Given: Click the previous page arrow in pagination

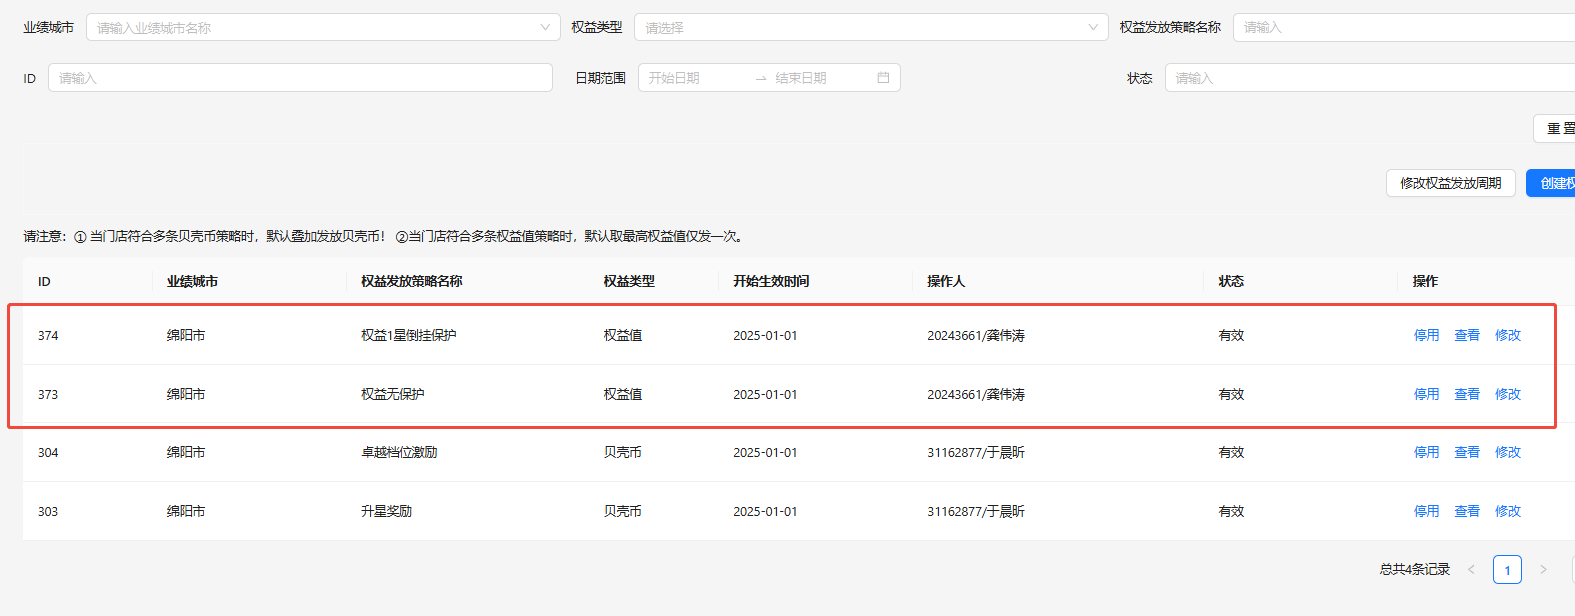Looking at the screenshot, I should [1471, 570].
